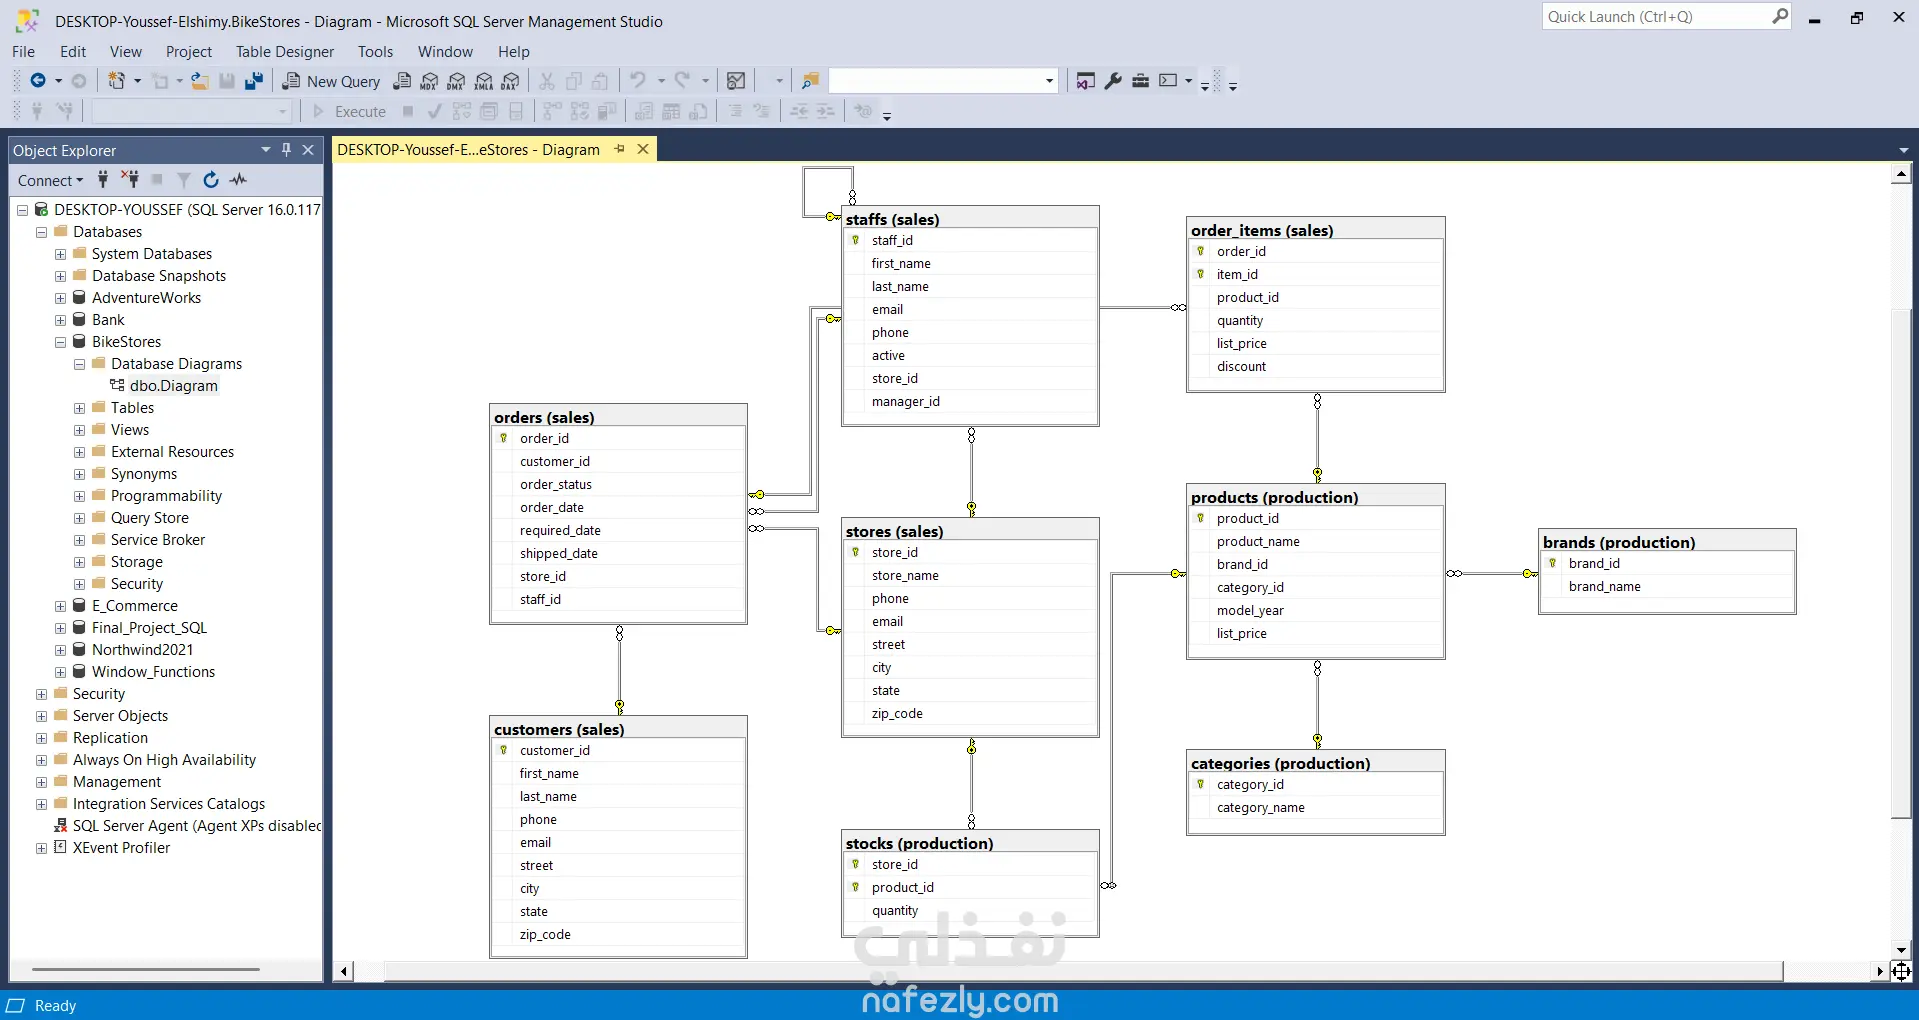Screen dimensions: 1919x1020
Task: Click the Open File folder icon
Action: pos(200,81)
